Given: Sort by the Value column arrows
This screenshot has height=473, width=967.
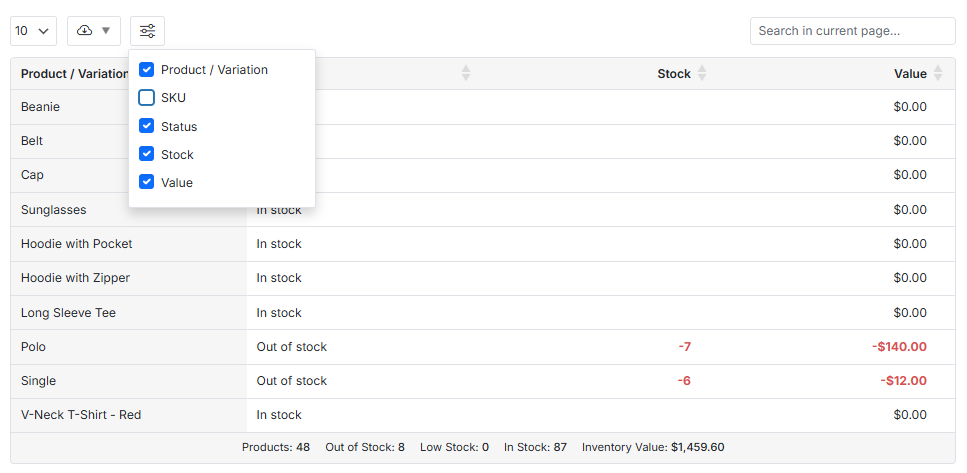Looking at the screenshot, I should point(938,74).
